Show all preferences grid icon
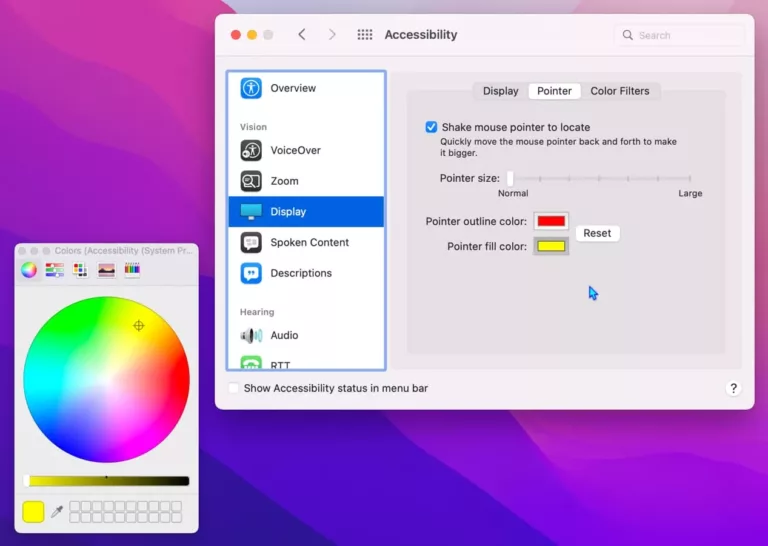This screenshot has width=768, height=546. click(365, 35)
